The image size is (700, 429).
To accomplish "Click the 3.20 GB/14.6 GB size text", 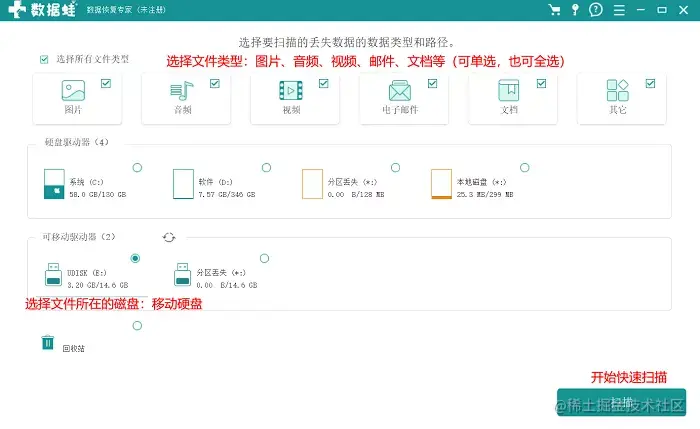I will (98, 285).
